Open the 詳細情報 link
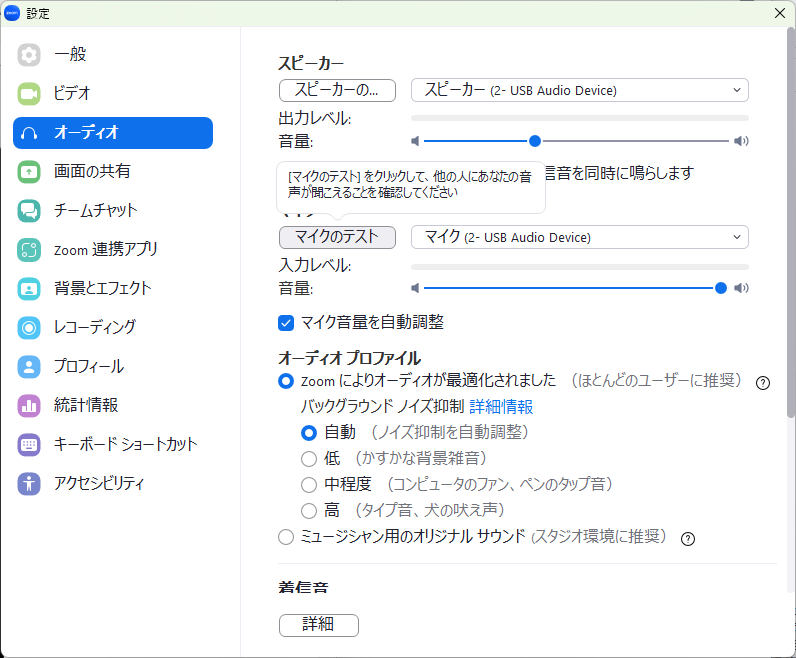Image resolution: width=796 pixels, height=658 pixels. (x=501, y=407)
